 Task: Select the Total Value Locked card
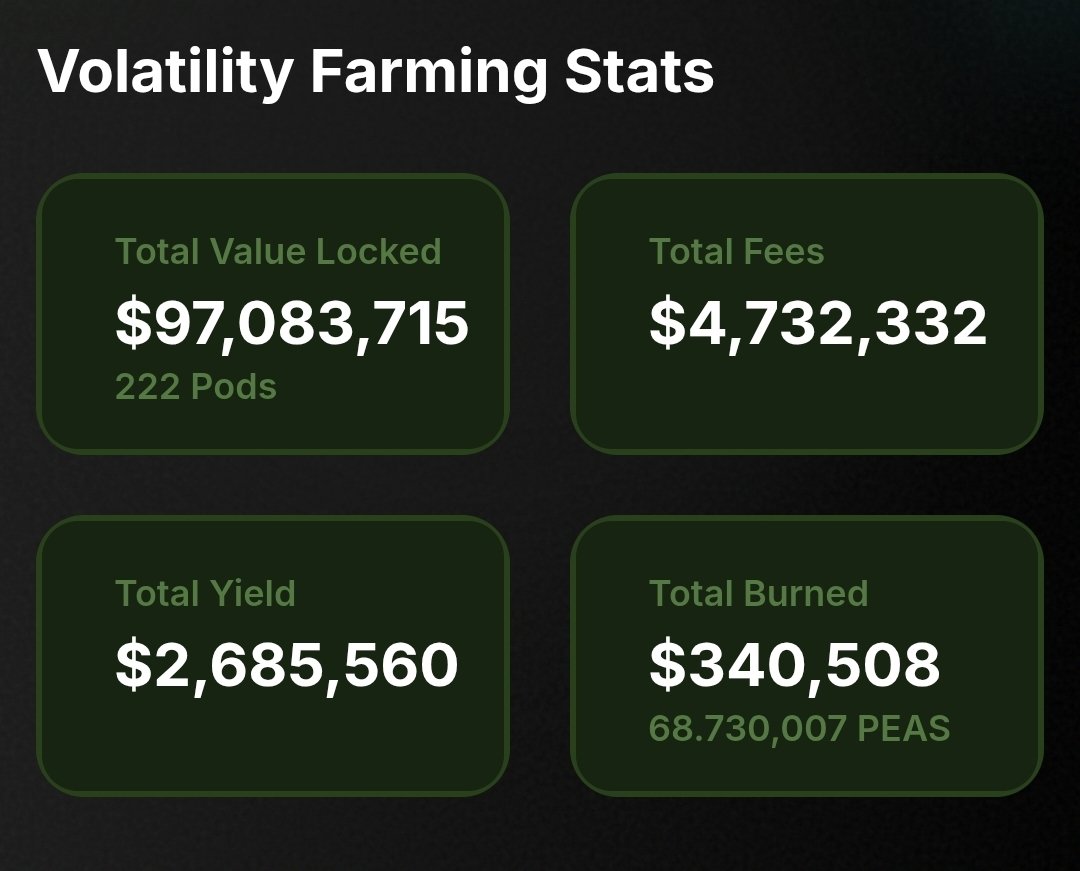pos(273,314)
